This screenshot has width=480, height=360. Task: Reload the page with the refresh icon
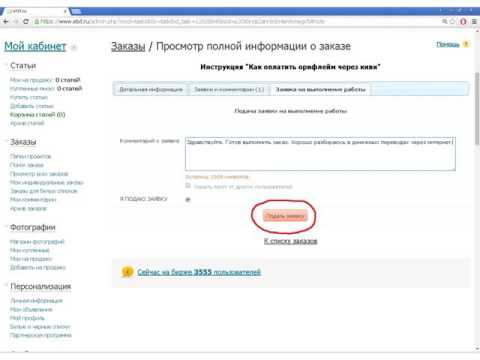26,21
